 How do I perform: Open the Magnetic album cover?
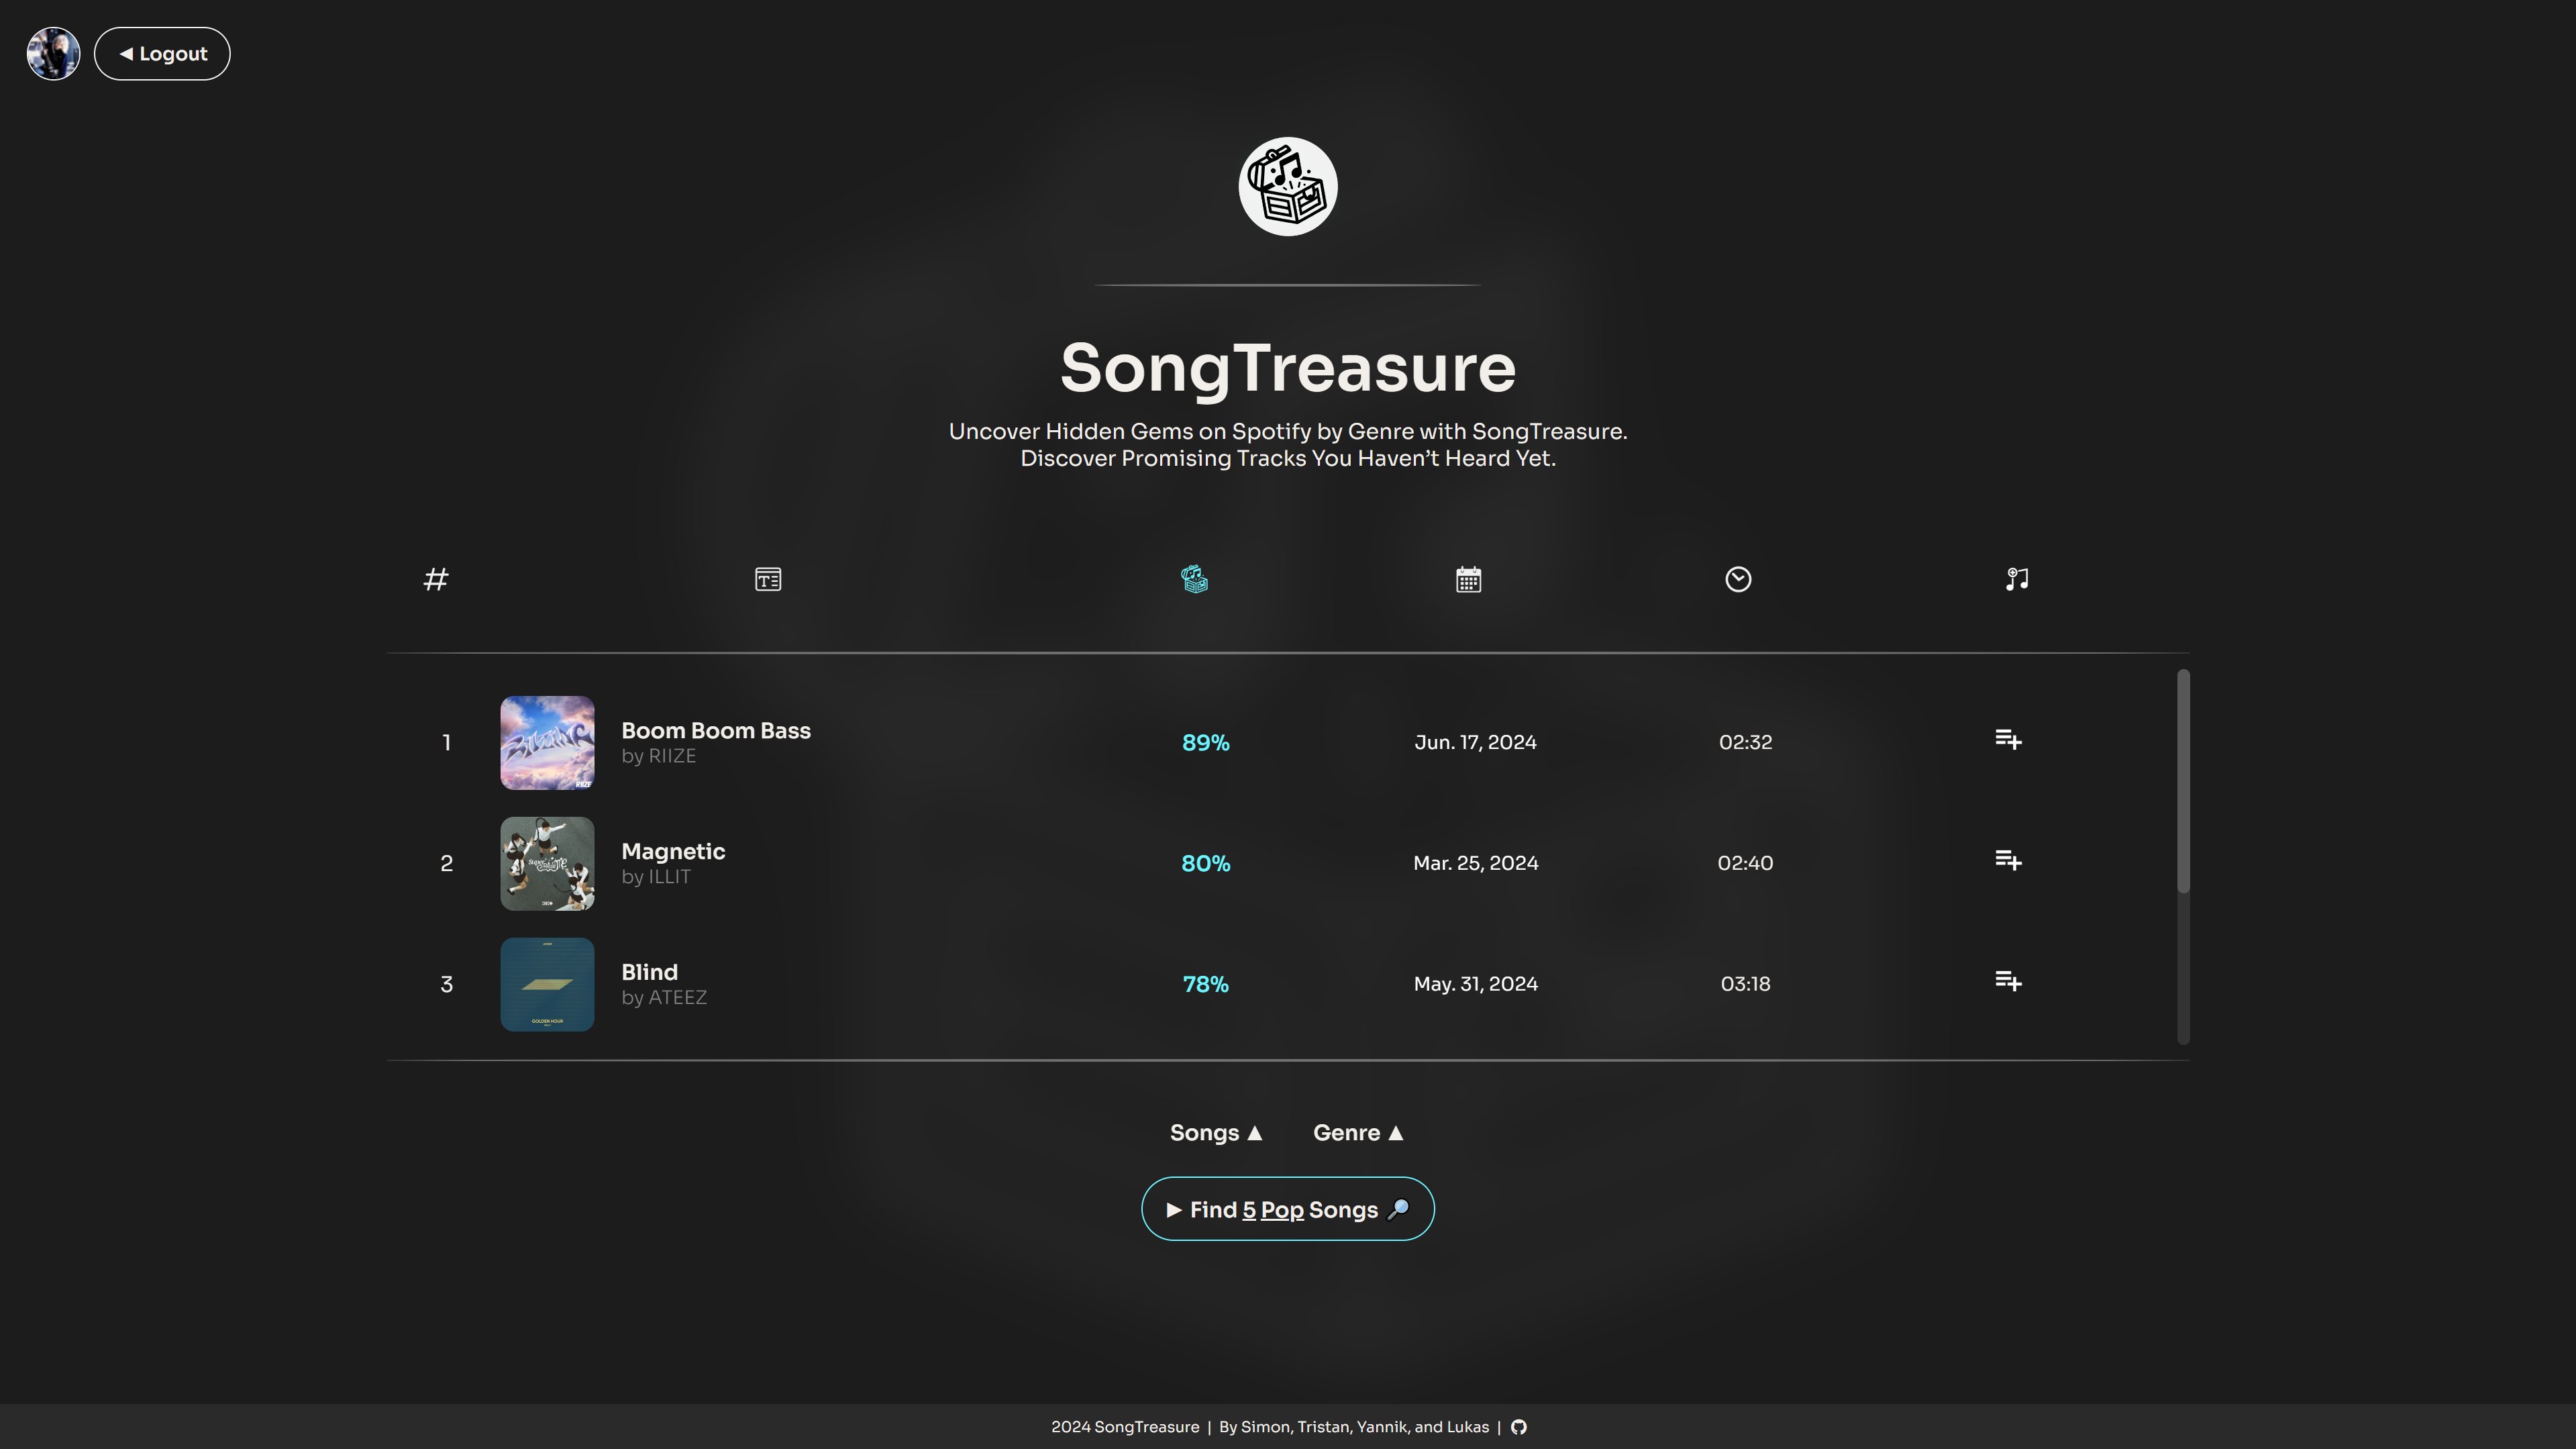(x=547, y=864)
